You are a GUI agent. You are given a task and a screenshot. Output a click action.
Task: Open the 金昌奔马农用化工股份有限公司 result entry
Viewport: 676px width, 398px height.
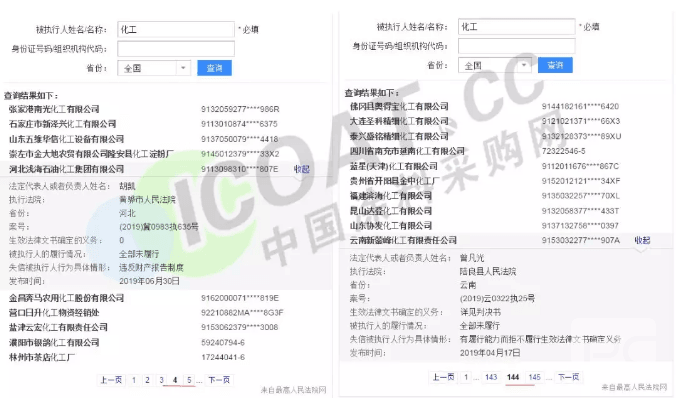[x=66, y=298]
